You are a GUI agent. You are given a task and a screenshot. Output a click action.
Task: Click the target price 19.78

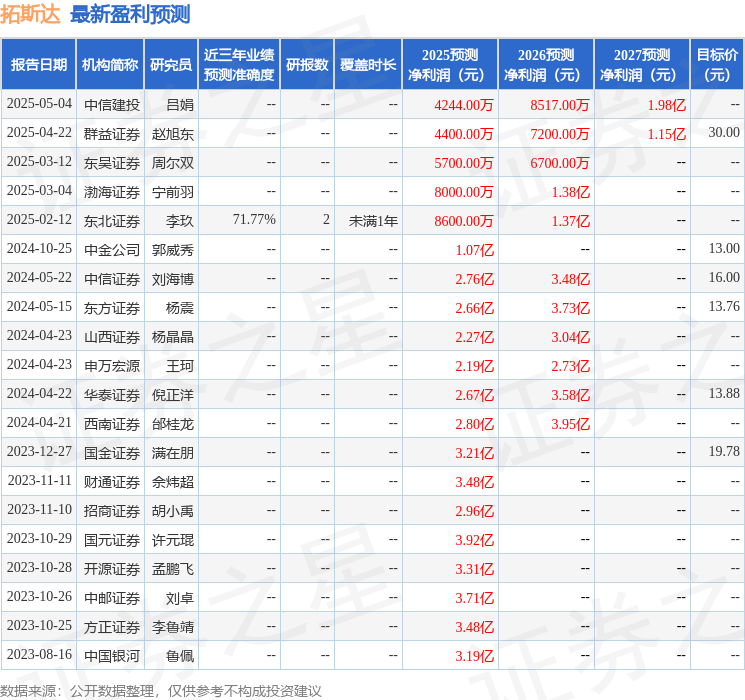(x=724, y=451)
